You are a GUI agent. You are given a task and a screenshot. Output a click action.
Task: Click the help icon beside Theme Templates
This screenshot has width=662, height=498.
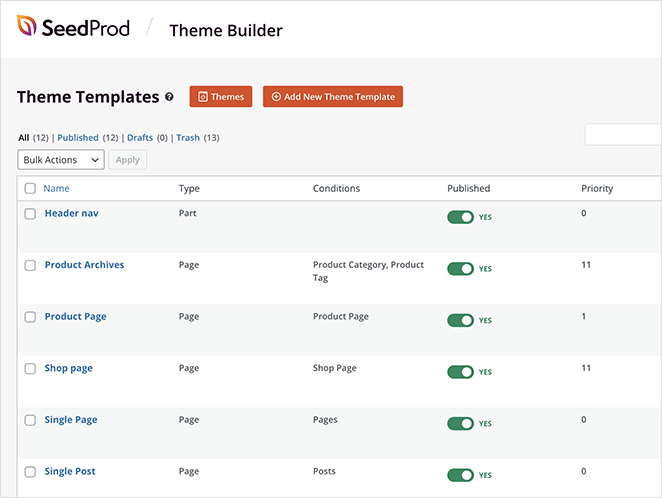point(169,97)
